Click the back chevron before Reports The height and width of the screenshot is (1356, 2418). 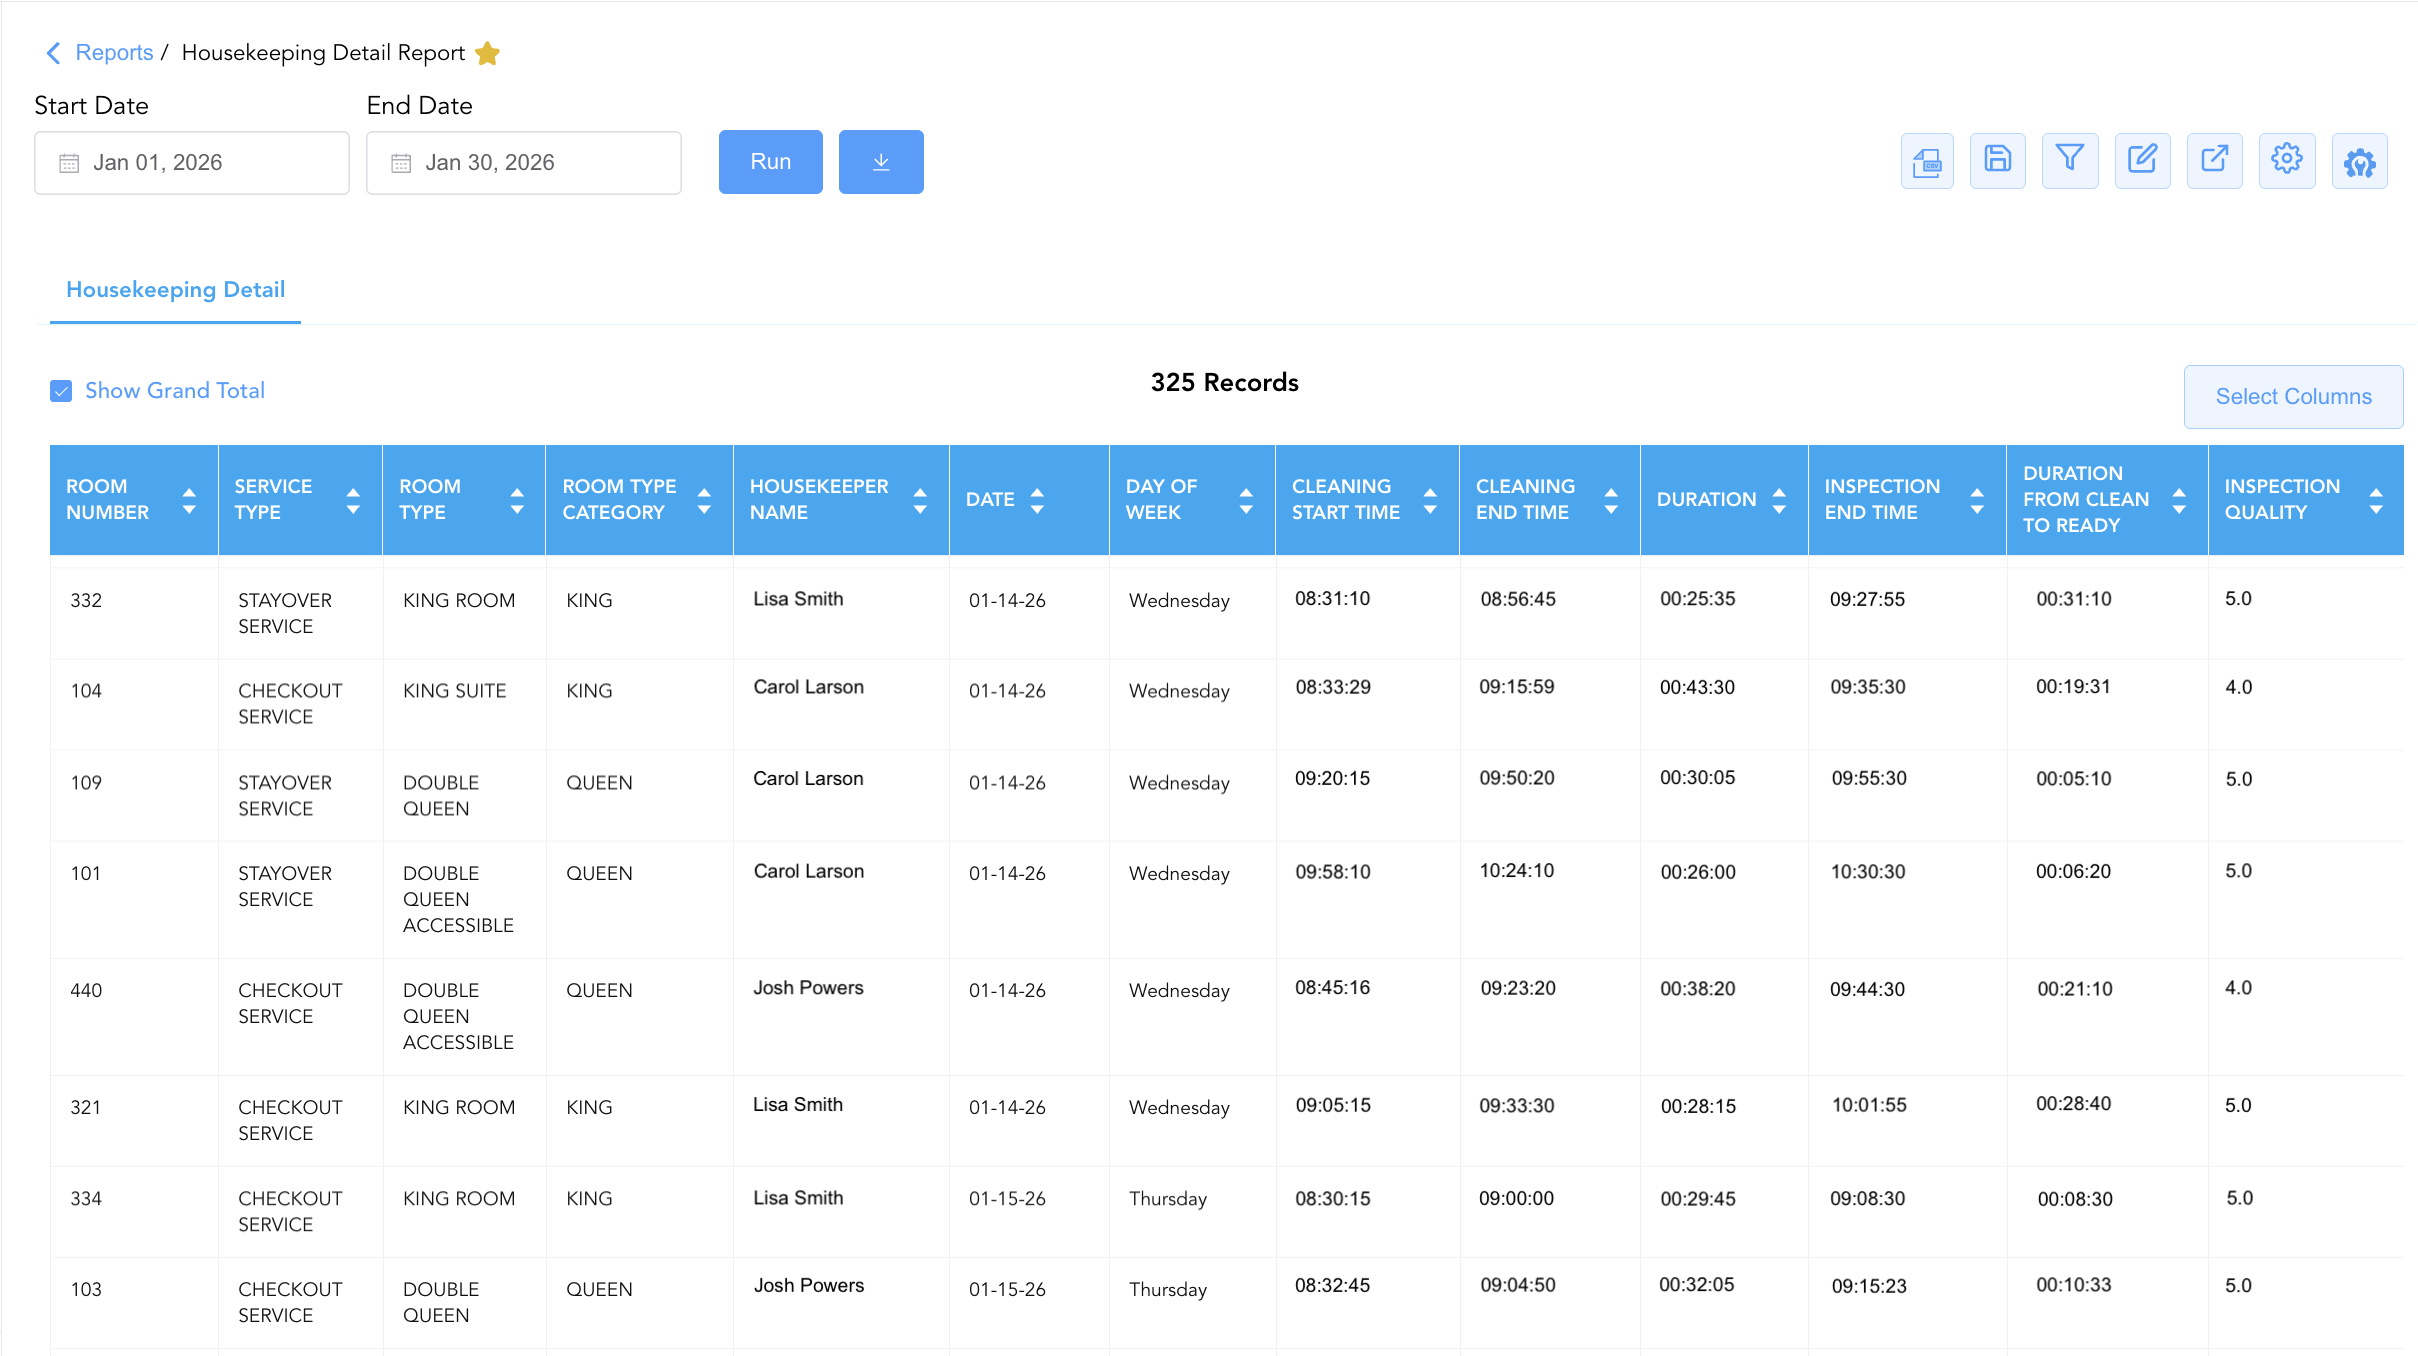[x=54, y=53]
